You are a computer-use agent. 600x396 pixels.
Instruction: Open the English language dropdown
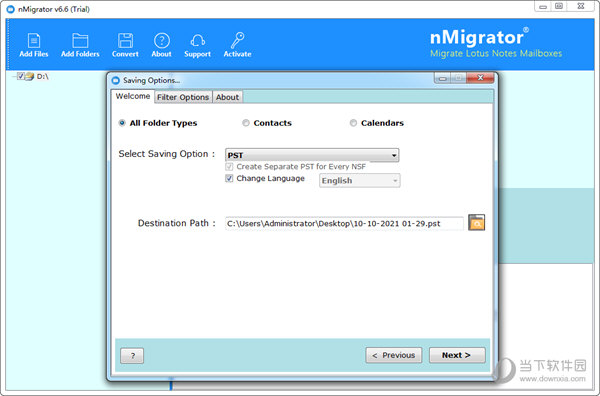pyautogui.click(x=360, y=181)
